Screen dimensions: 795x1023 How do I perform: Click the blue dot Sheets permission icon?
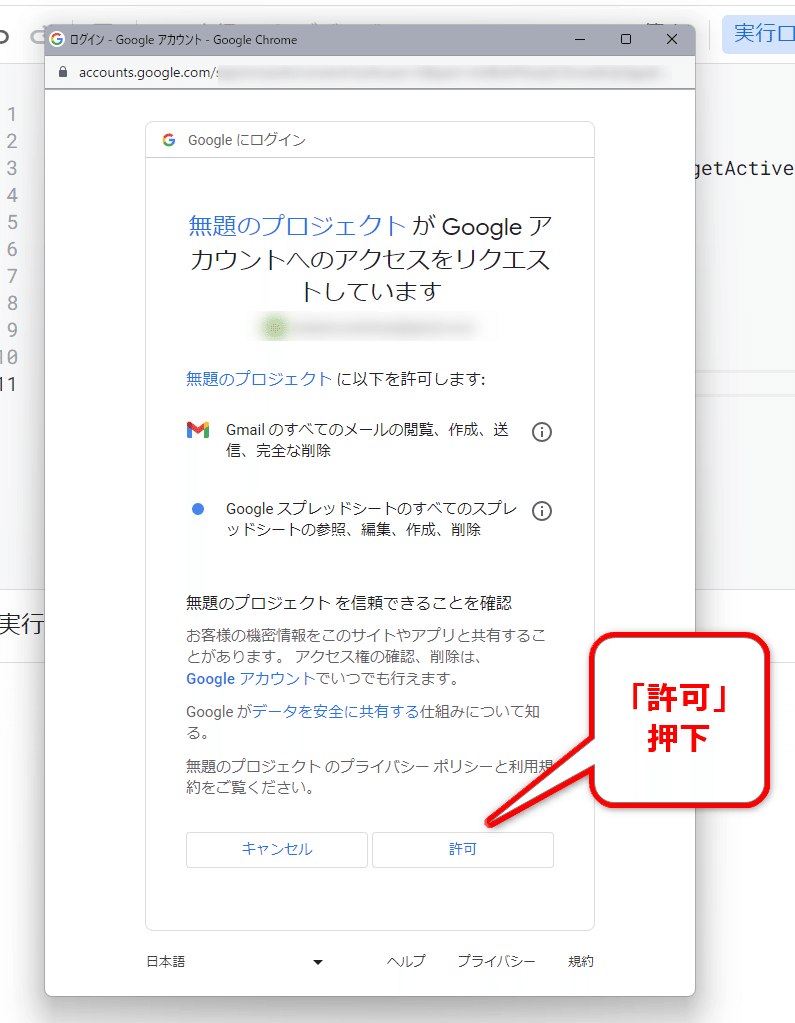(198, 509)
